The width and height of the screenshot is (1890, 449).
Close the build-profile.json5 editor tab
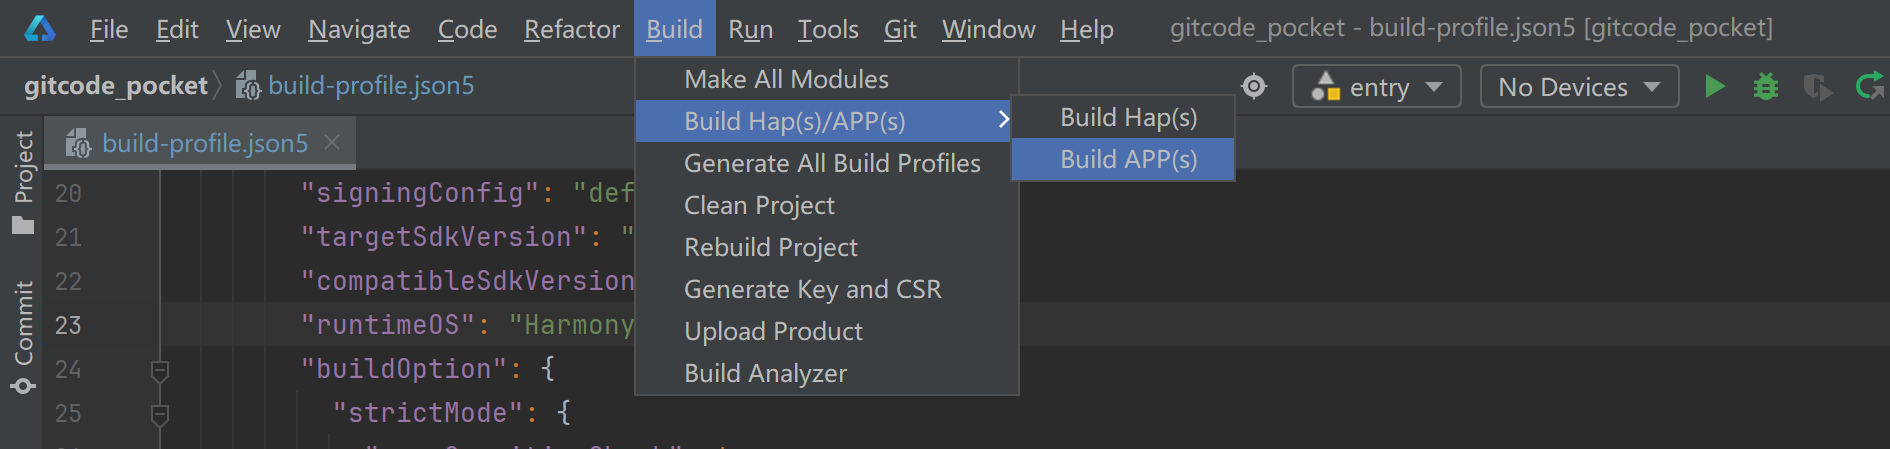332,143
